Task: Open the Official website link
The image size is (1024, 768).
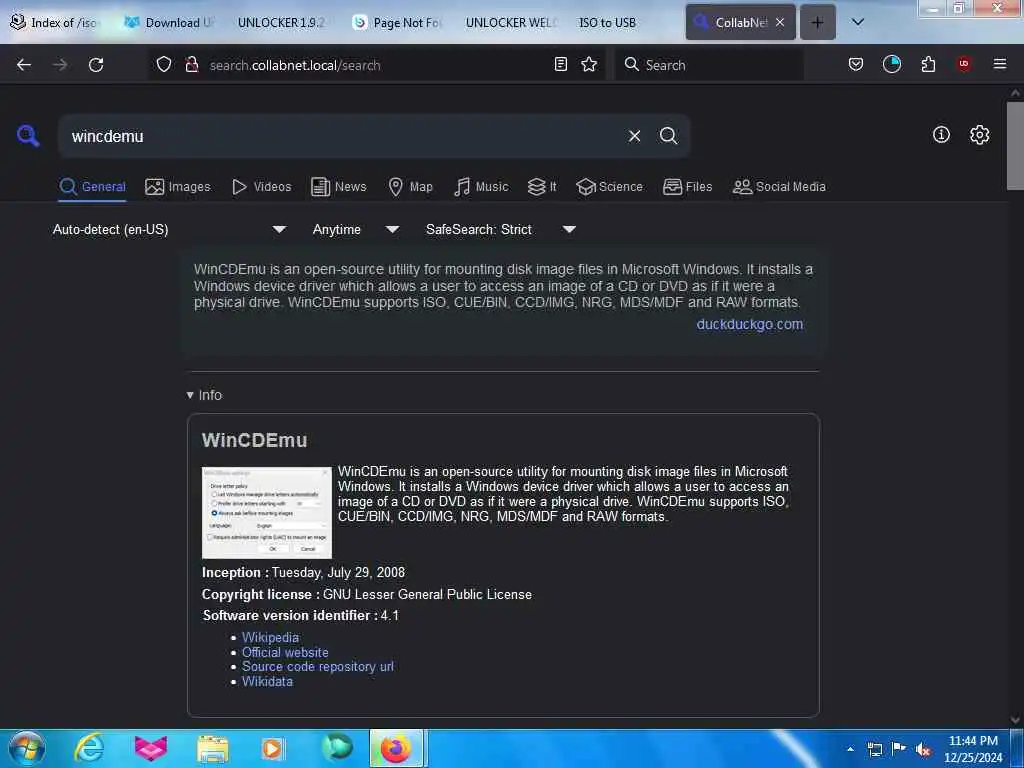Action: pos(285,652)
